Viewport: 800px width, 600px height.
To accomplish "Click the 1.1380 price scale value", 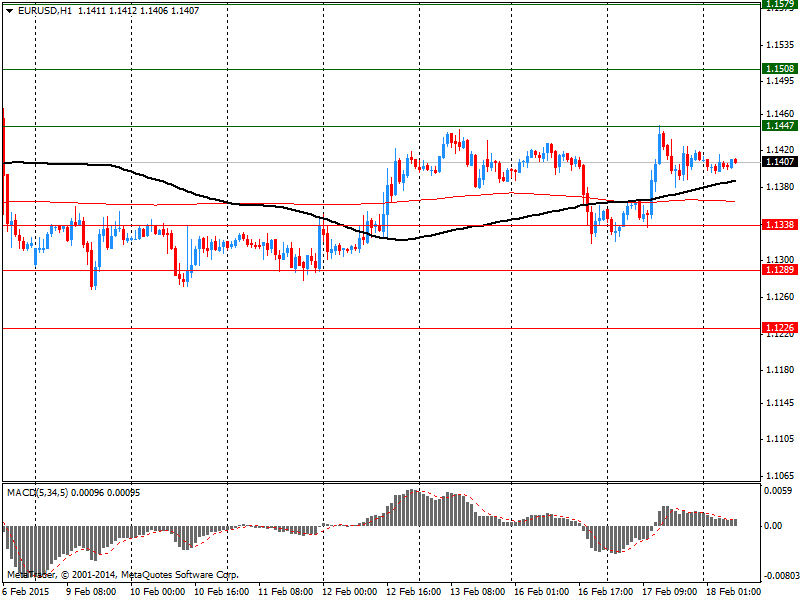I will [780, 186].
